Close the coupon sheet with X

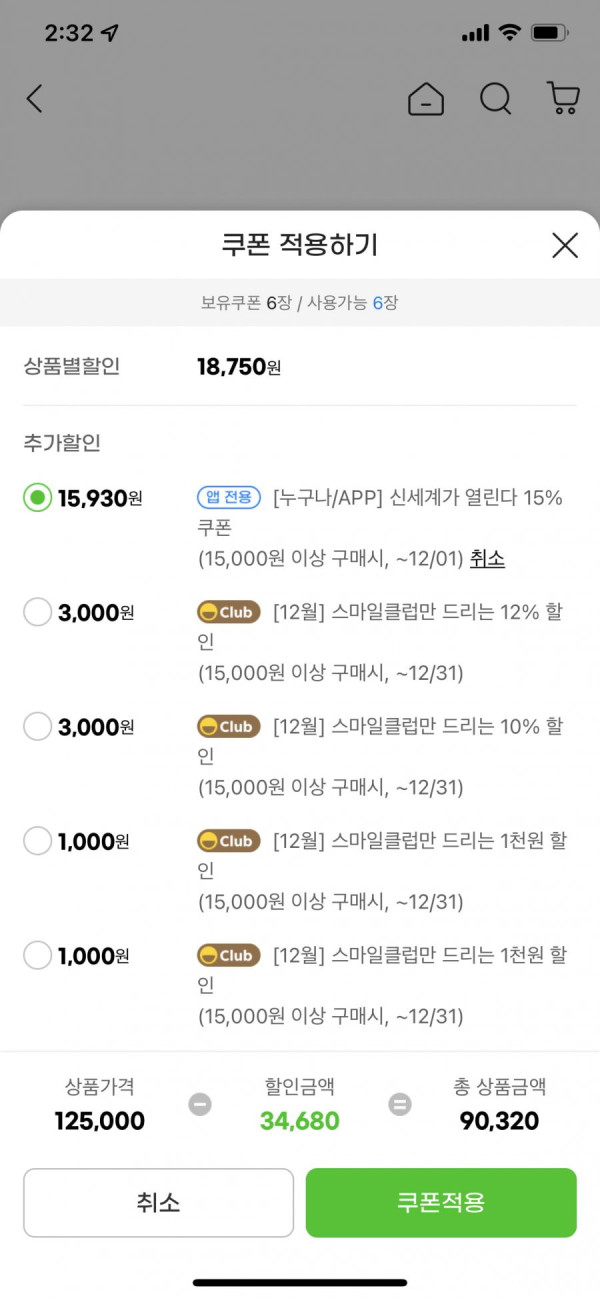(565, 245)
